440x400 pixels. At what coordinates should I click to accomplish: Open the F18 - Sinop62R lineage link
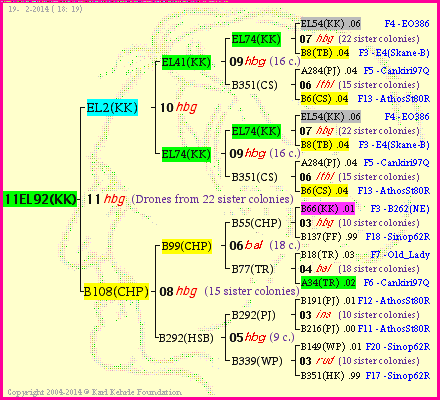click(x=398, y=237)
